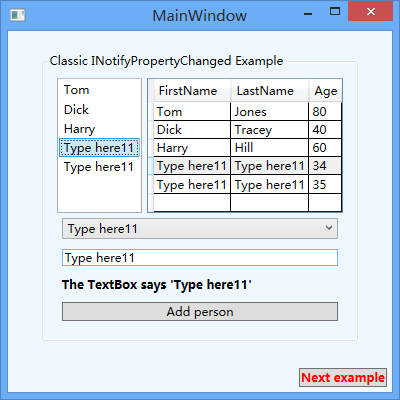Click the Tracey LastName cell
This screenshot has height=400, width=400.
(x=269, y=130)
